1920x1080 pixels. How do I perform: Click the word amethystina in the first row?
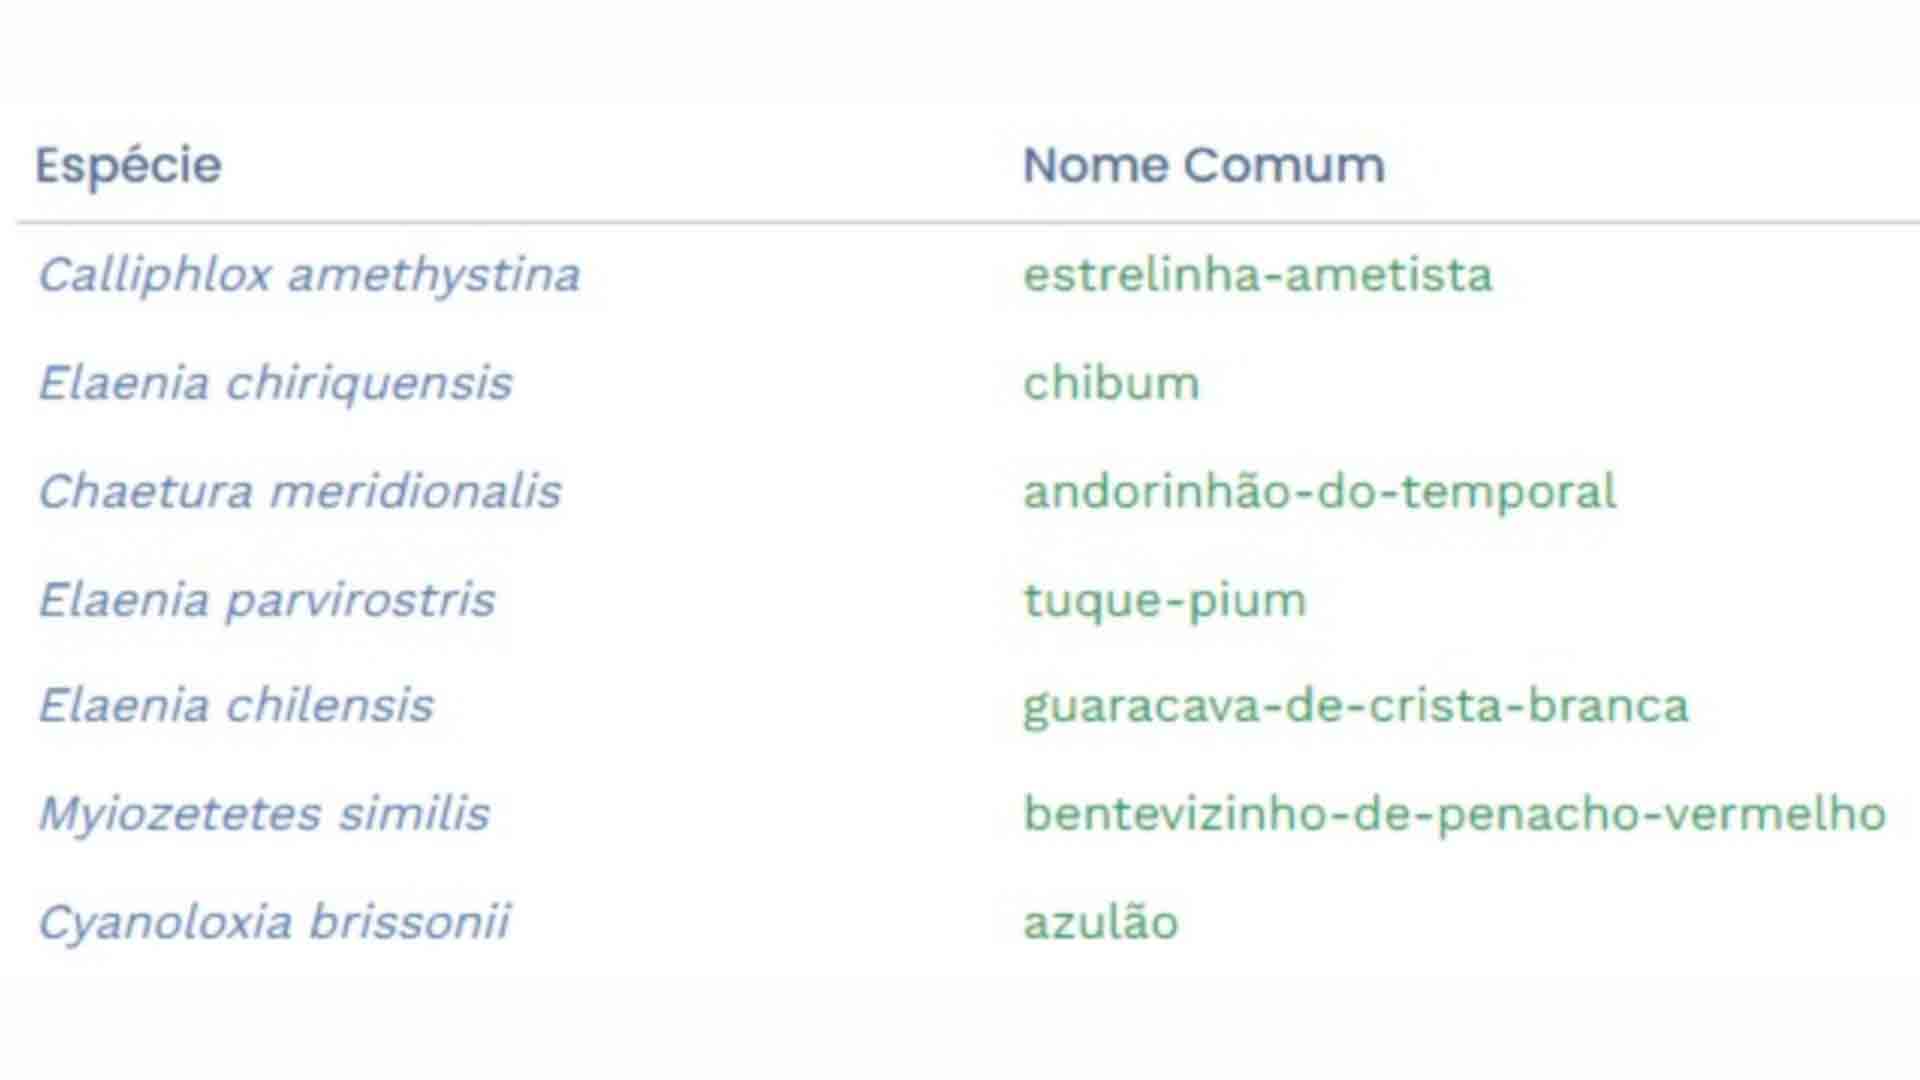point(434,275)
